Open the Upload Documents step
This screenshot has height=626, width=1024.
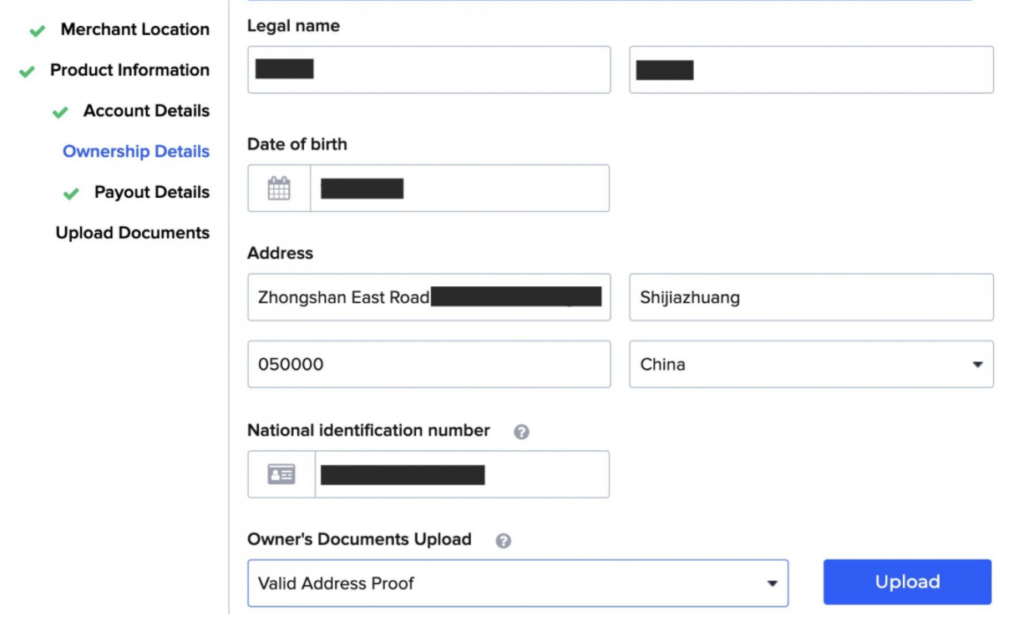[x=133, y=233]
